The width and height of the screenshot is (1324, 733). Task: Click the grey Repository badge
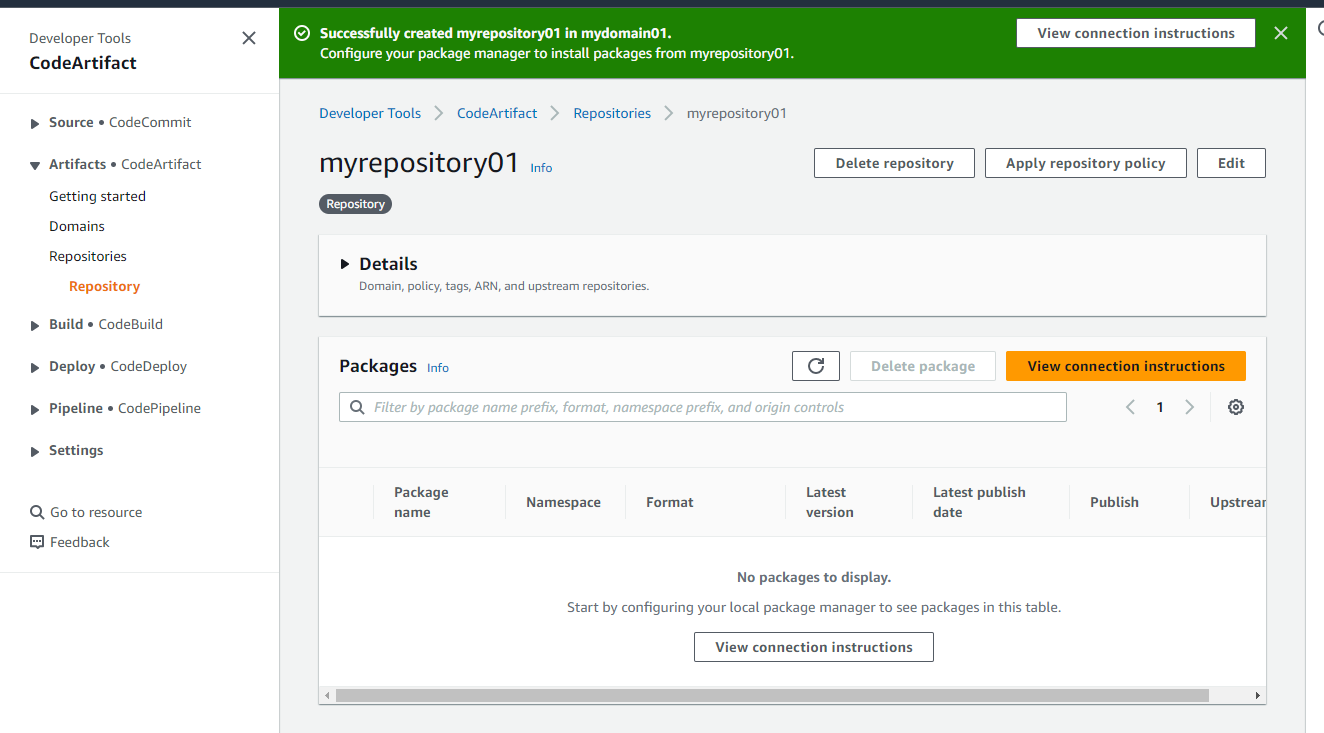point(355,204)
